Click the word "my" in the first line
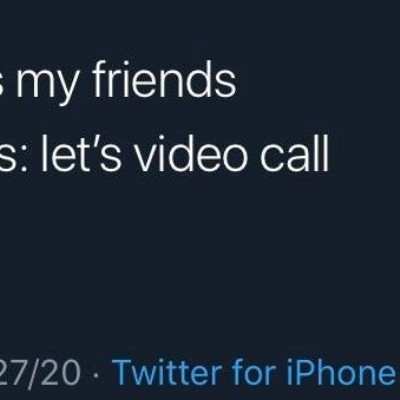 click(x=50, y=86)
